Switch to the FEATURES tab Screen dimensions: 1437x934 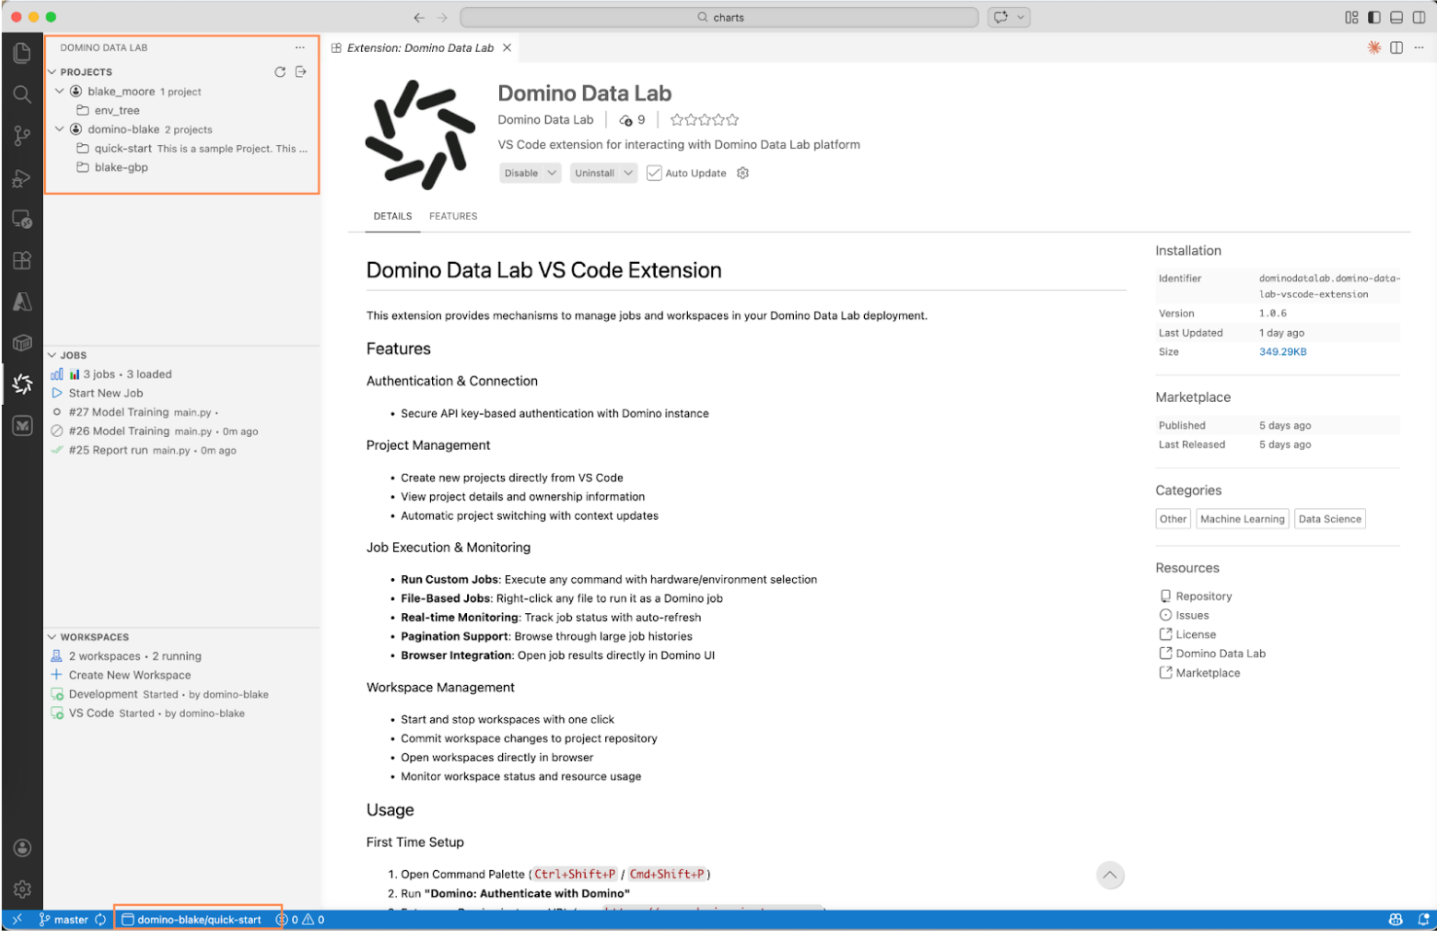tap(453, 215)
